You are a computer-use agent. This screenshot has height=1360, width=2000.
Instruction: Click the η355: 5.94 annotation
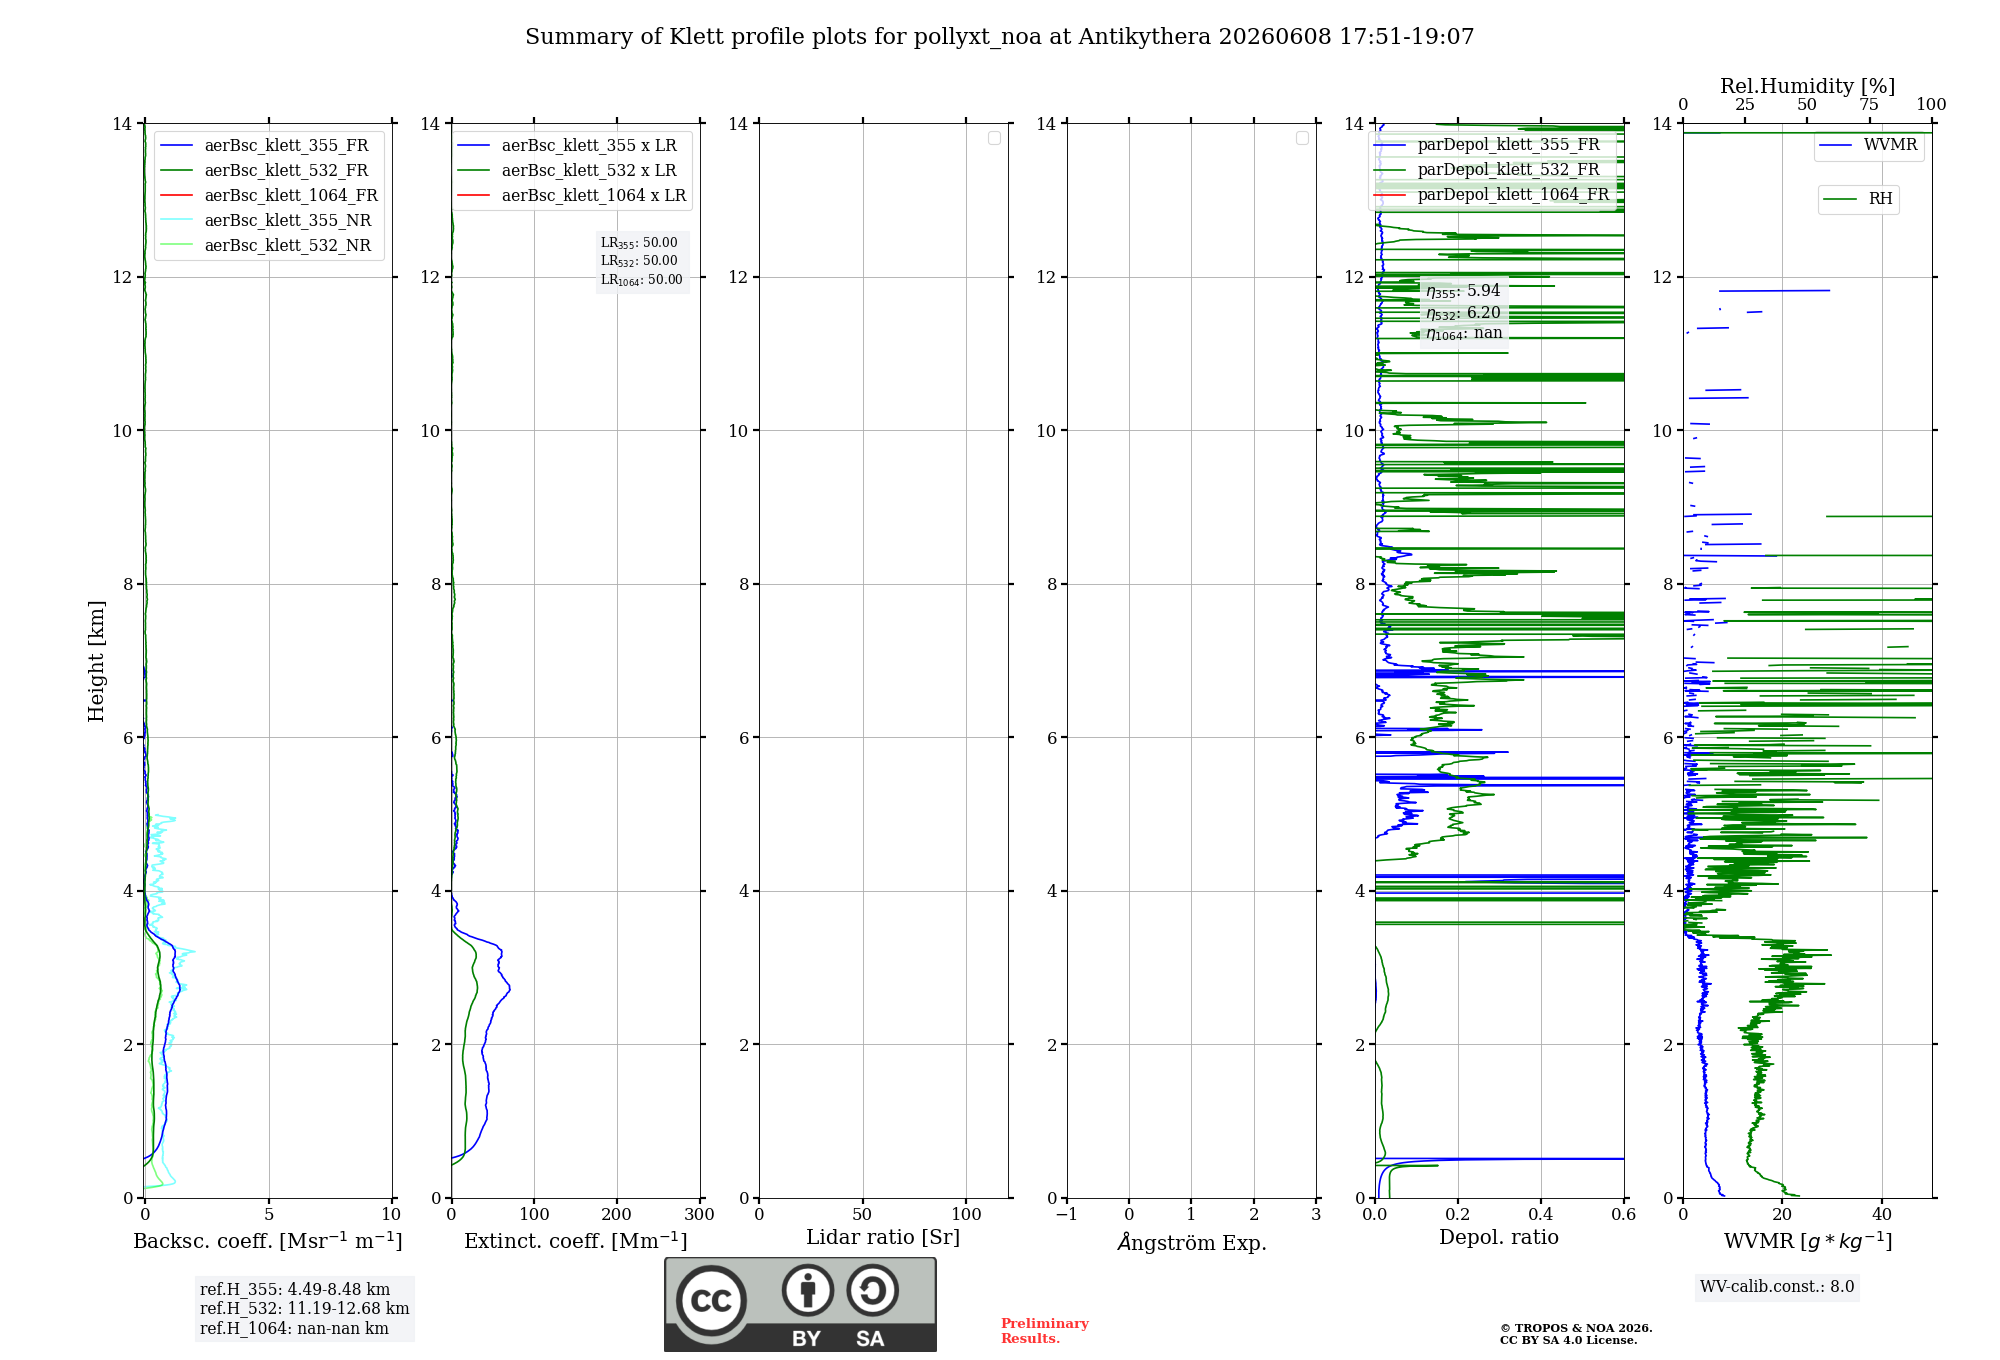[x=1463, y=291]
